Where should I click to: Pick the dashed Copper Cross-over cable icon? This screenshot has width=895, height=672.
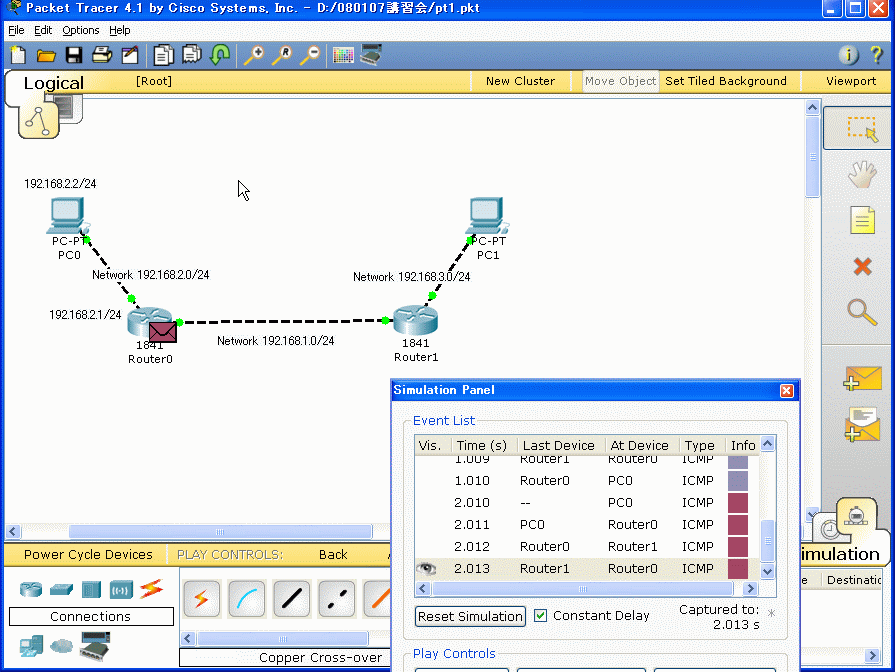click(x=337, y=599)
